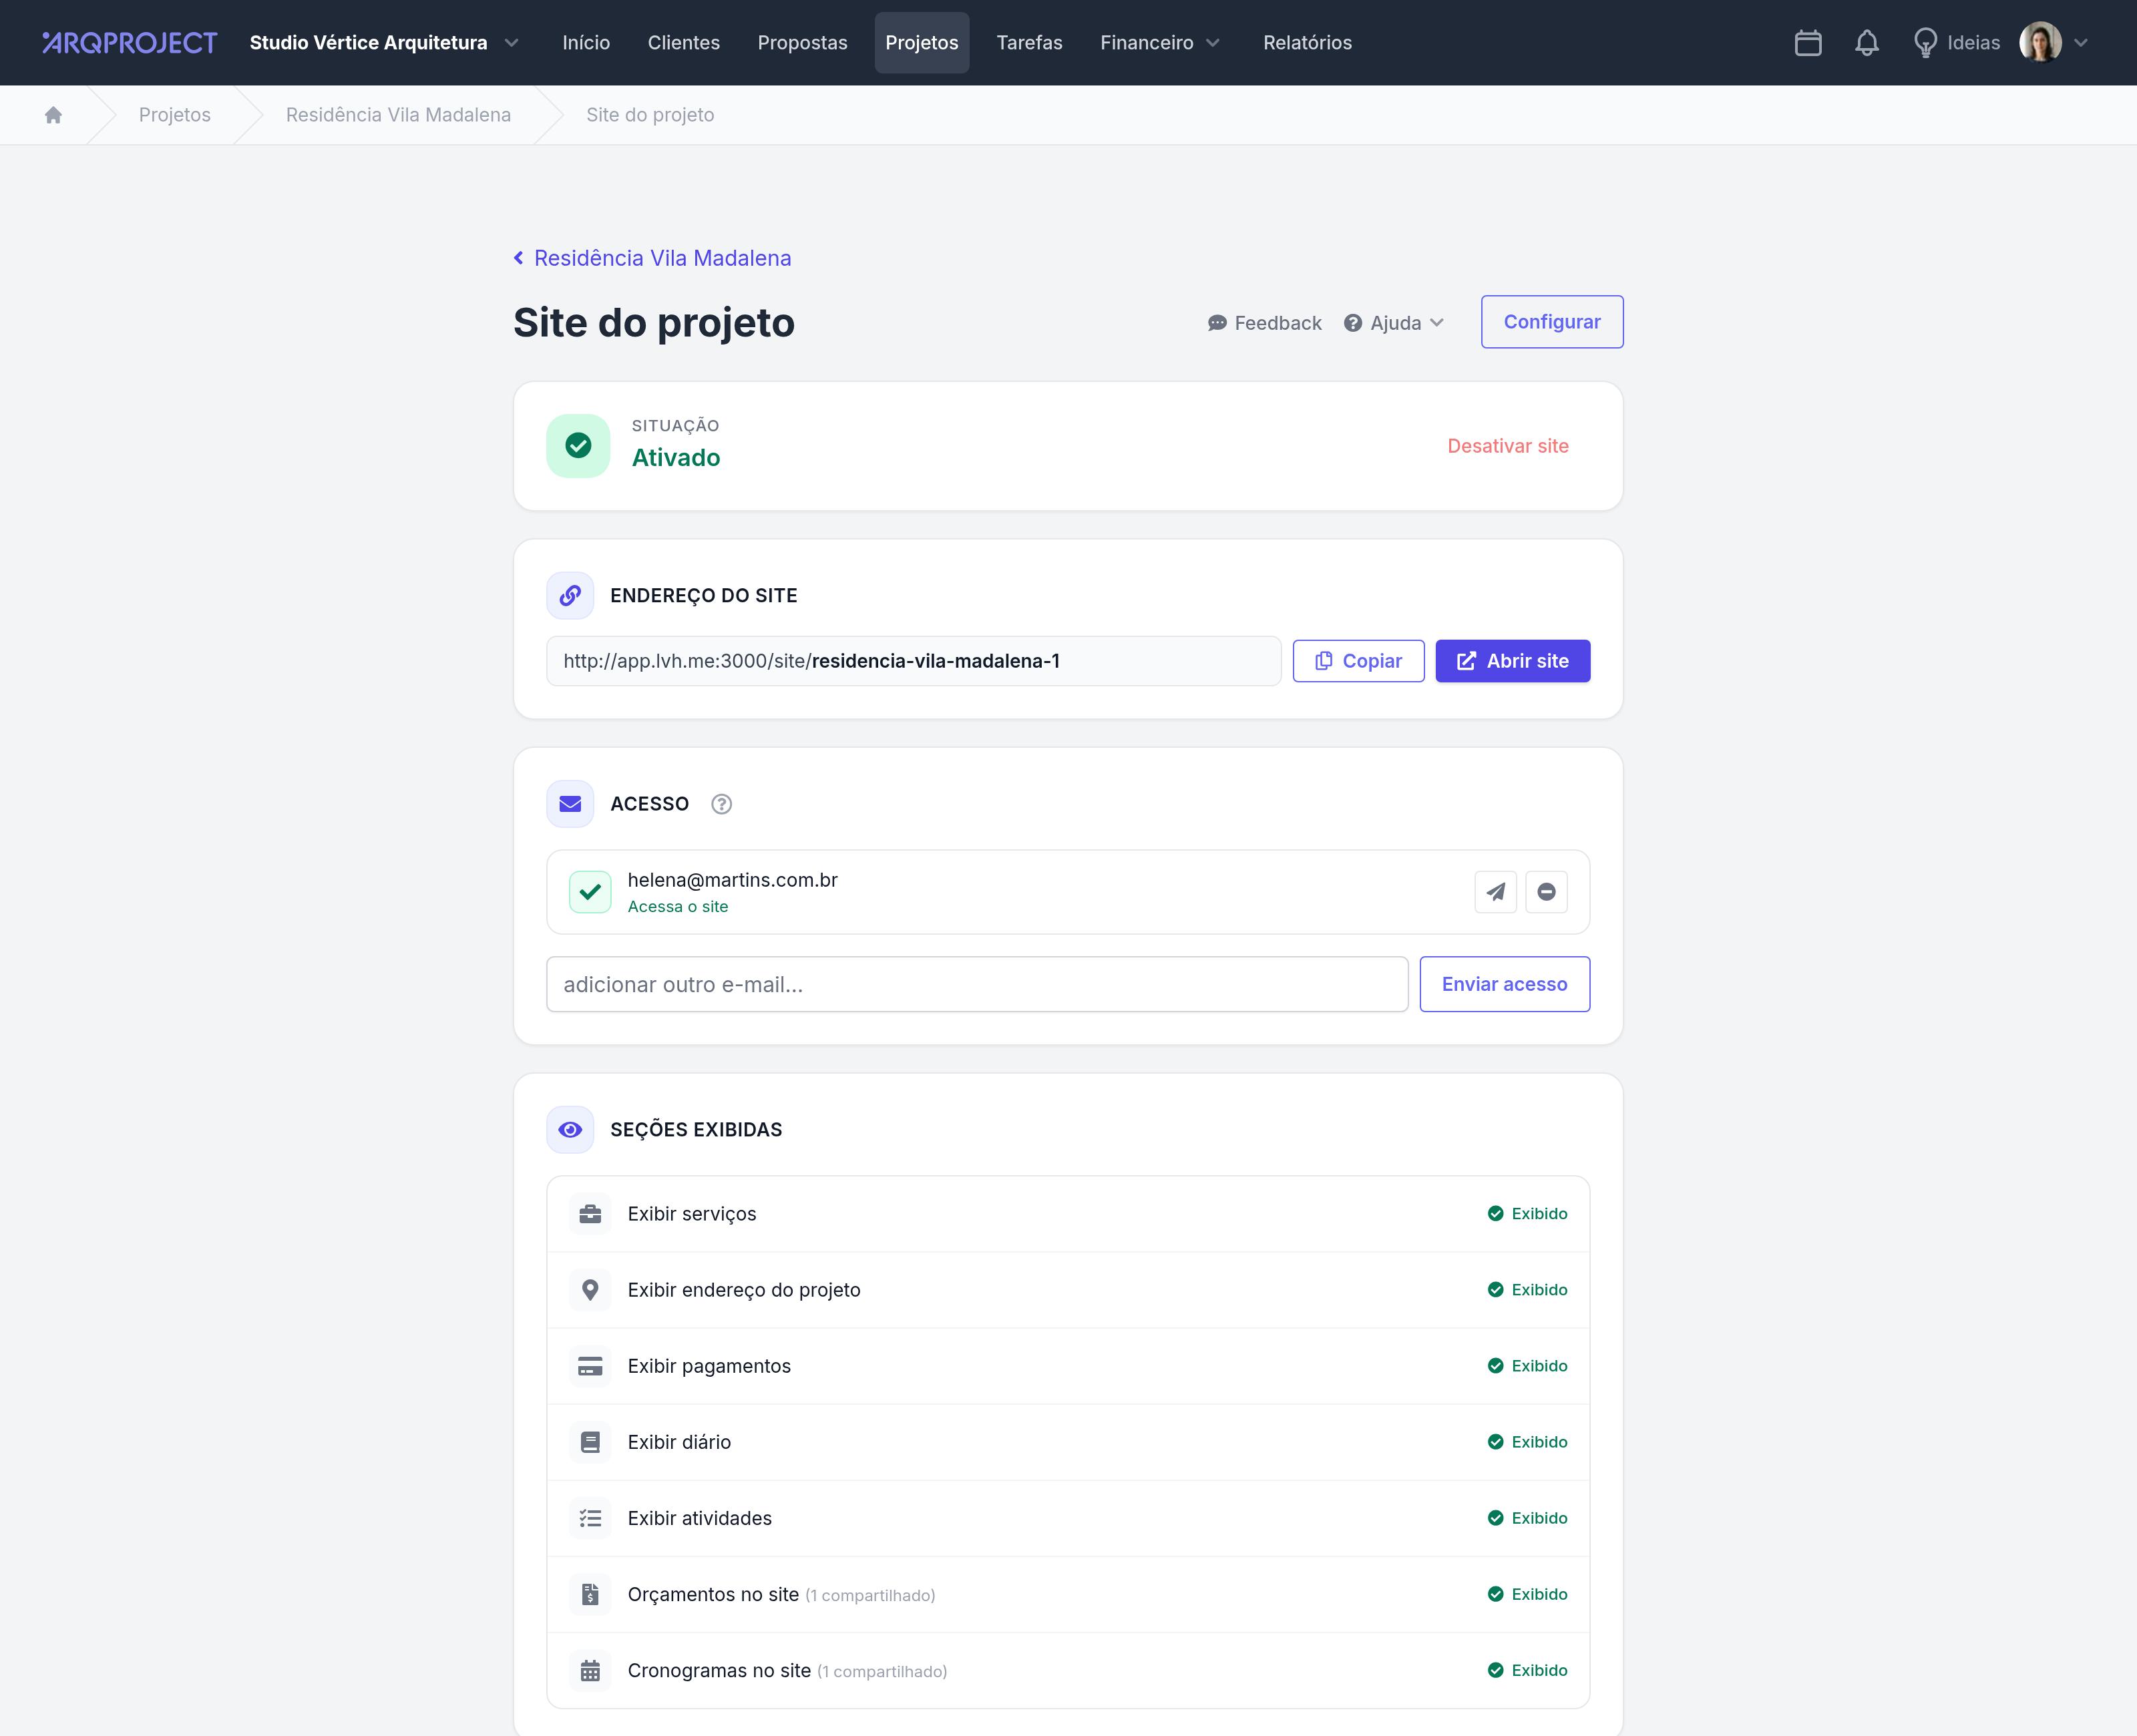Click the Cronogramas calendar grid icon
Screen dimensions: 2137x1736
click(x=590, y=1671)
